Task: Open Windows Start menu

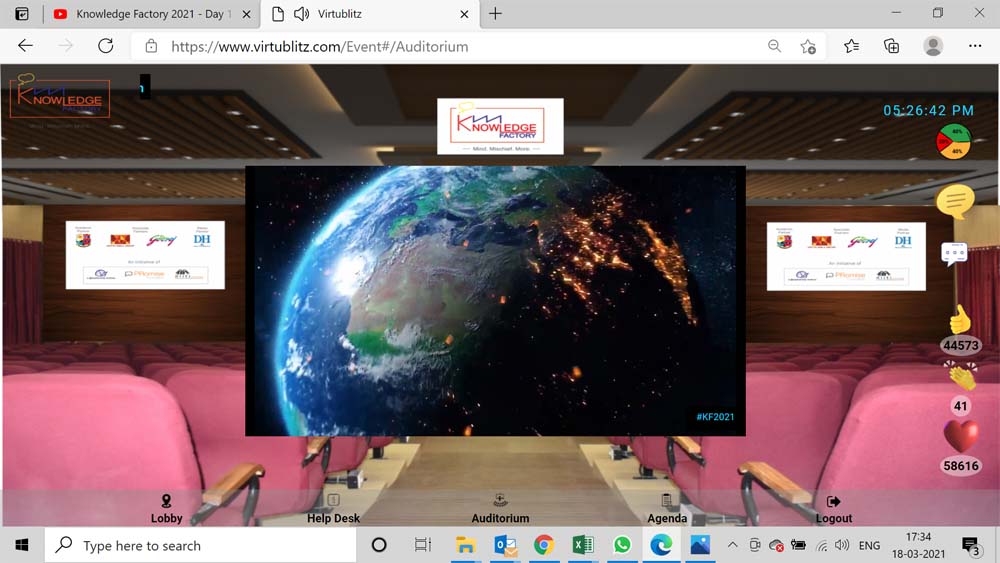Action: point(22,545)
